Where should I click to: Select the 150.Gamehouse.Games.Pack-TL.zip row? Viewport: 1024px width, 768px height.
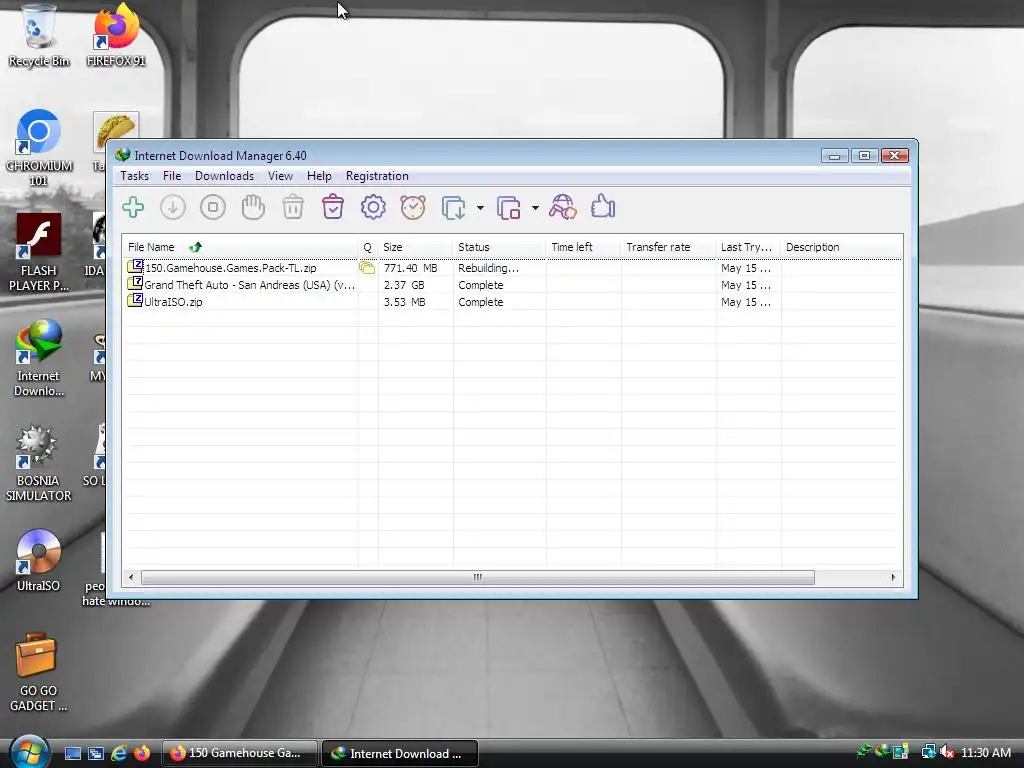(513, 268)
